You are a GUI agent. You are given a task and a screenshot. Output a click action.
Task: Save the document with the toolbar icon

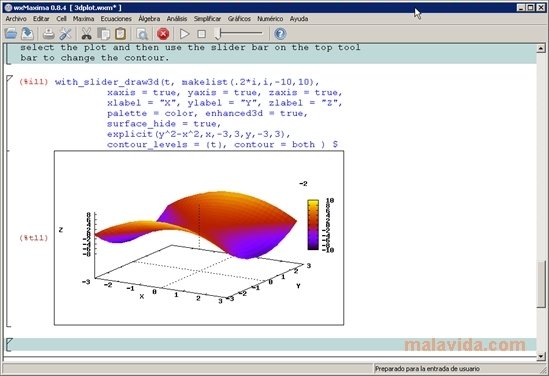(27, 34)
